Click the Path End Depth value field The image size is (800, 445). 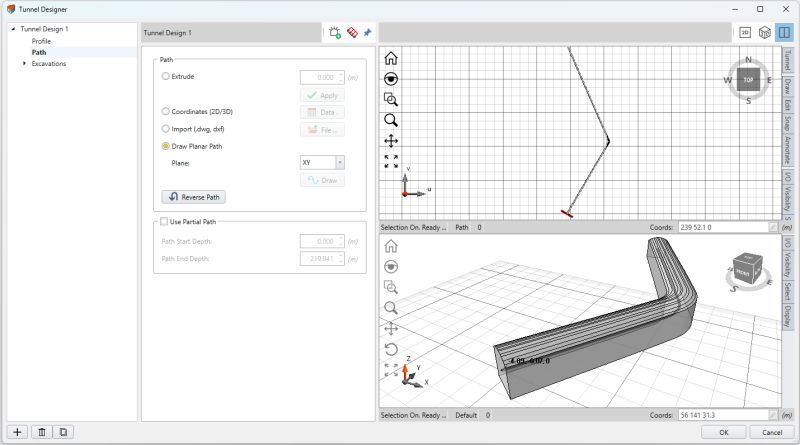pos(319,259)
